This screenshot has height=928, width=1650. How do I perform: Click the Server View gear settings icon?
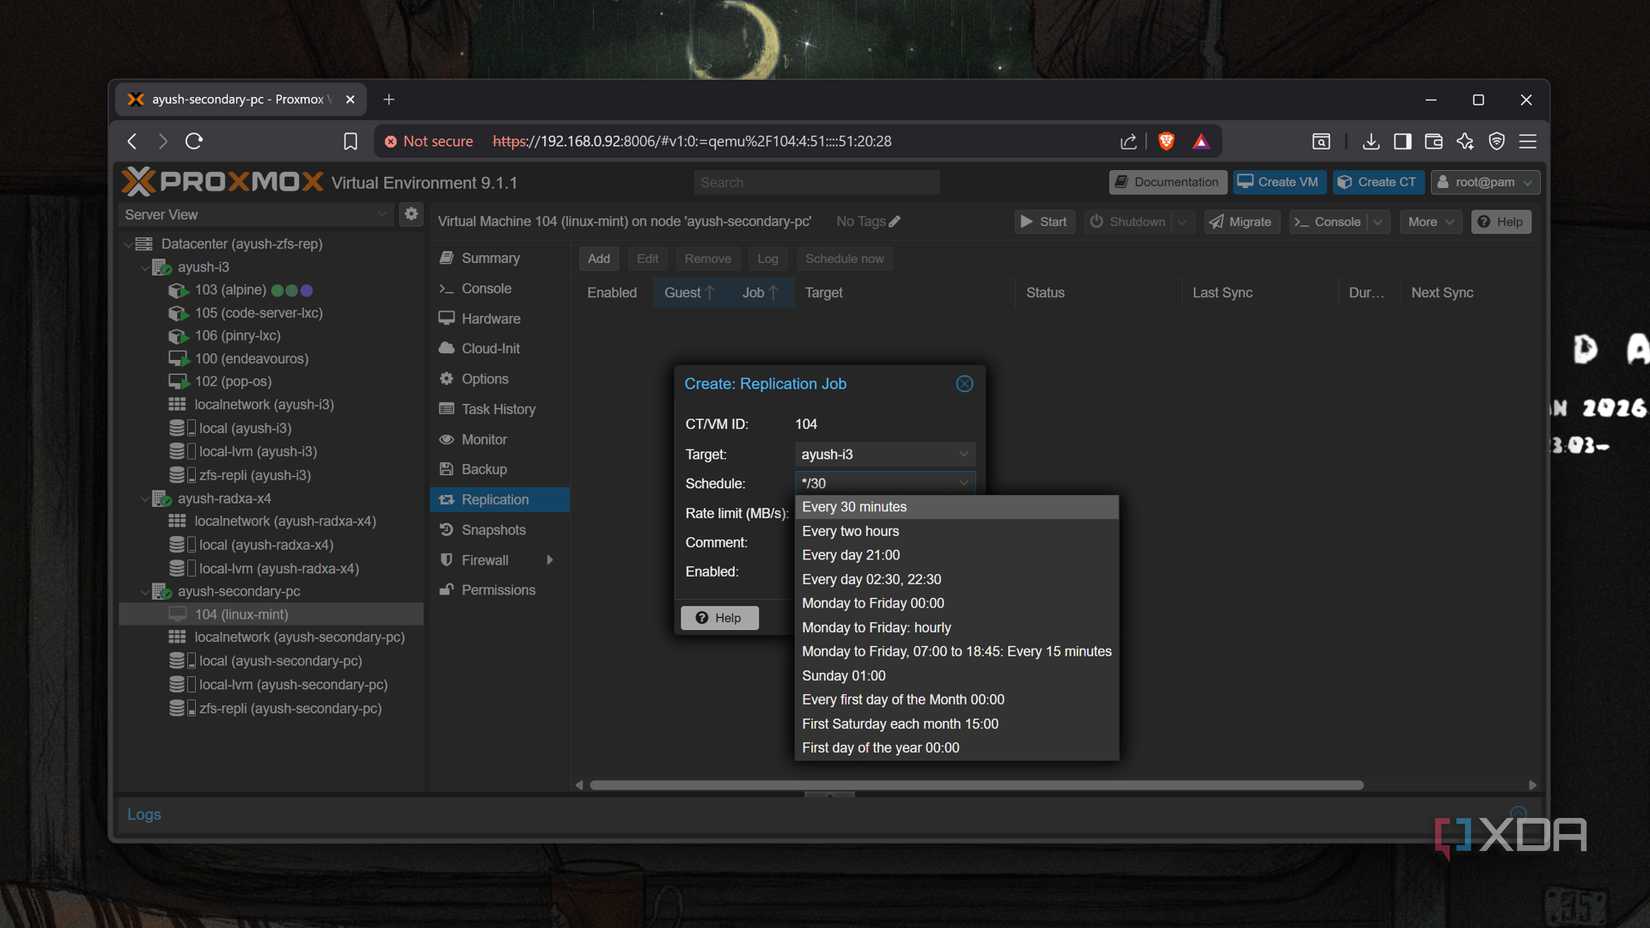[411, 214]
